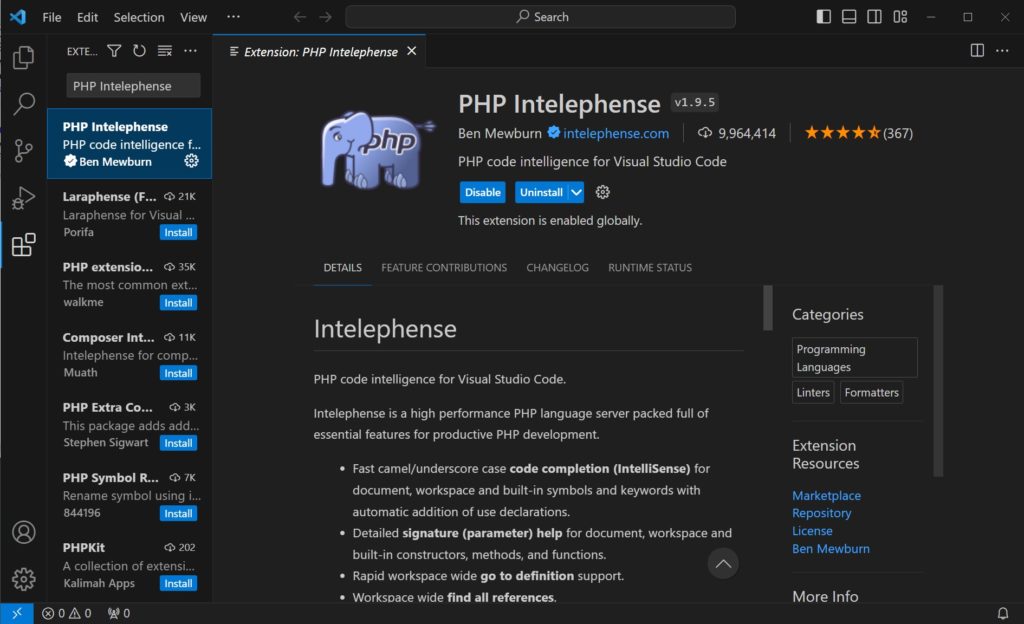Install the PHP Symbol Rename extension
The width and height of the screenshot is (1024, 624).
tap(178, 514)
